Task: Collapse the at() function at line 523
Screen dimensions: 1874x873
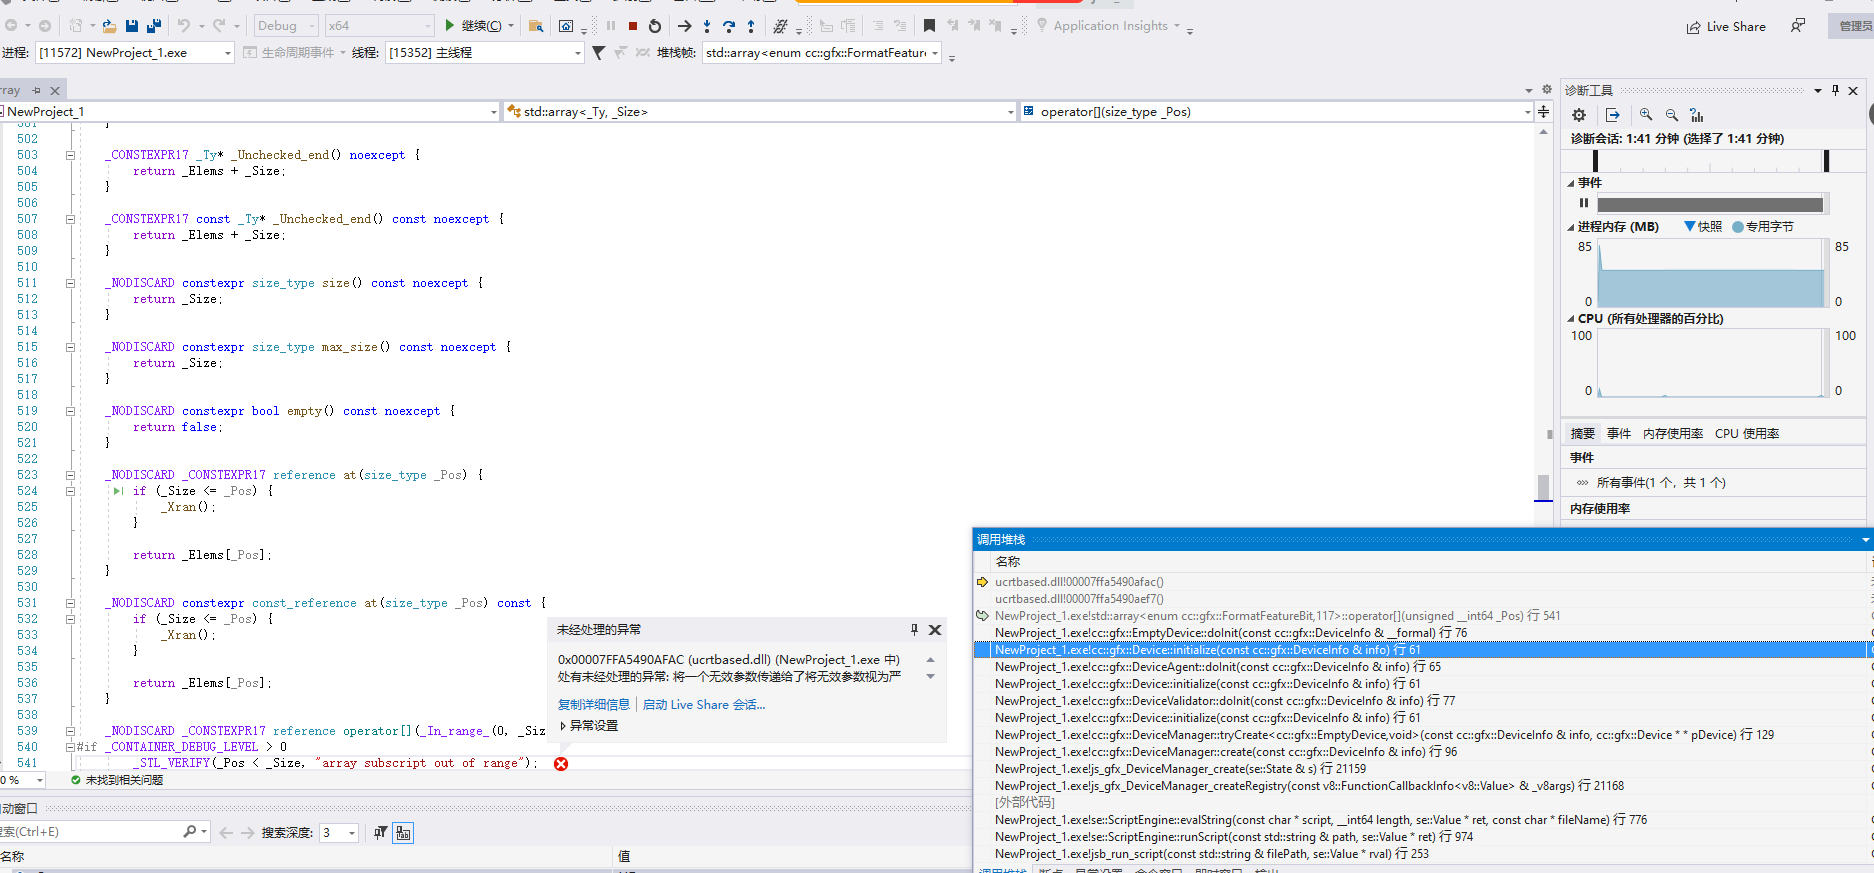Action: click(70, 475)
